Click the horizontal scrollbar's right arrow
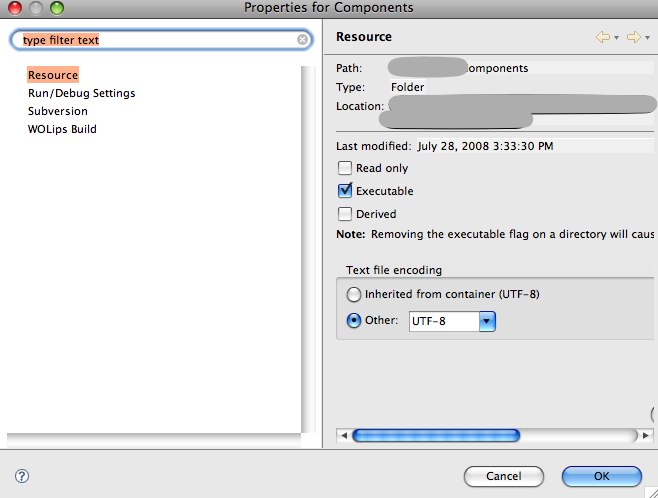The width and height of the screenshot is (658, 498). click(647, 435)
